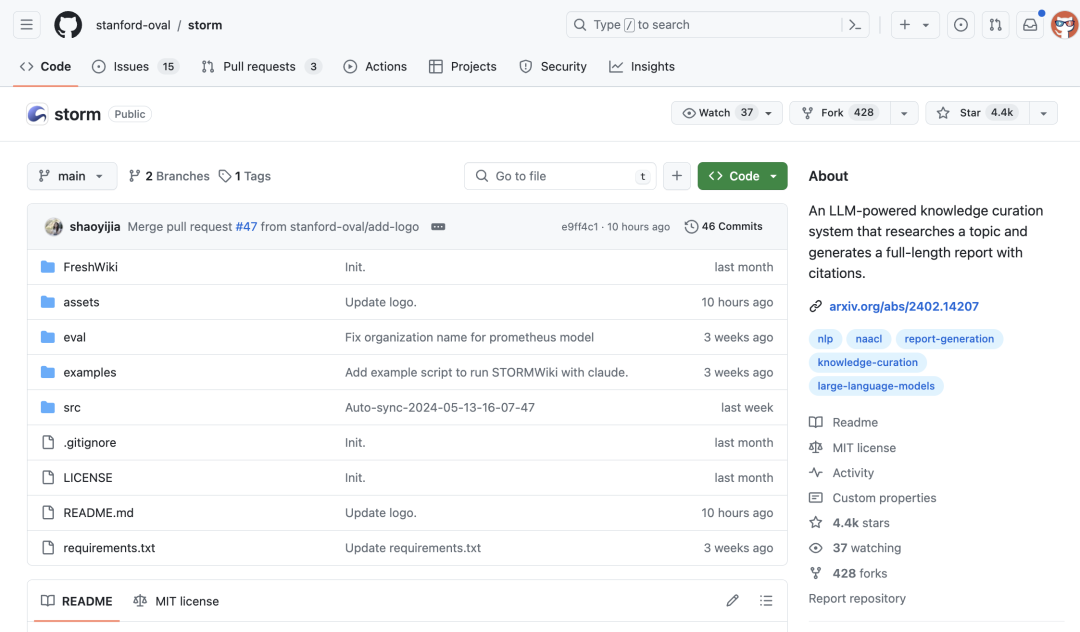Open the examples folder

pyautogui.click(x=90, y=372)
